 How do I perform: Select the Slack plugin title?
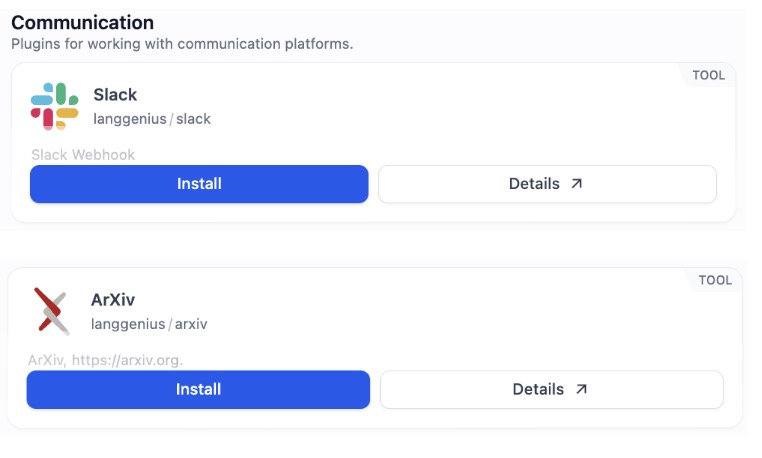[115, 95]
